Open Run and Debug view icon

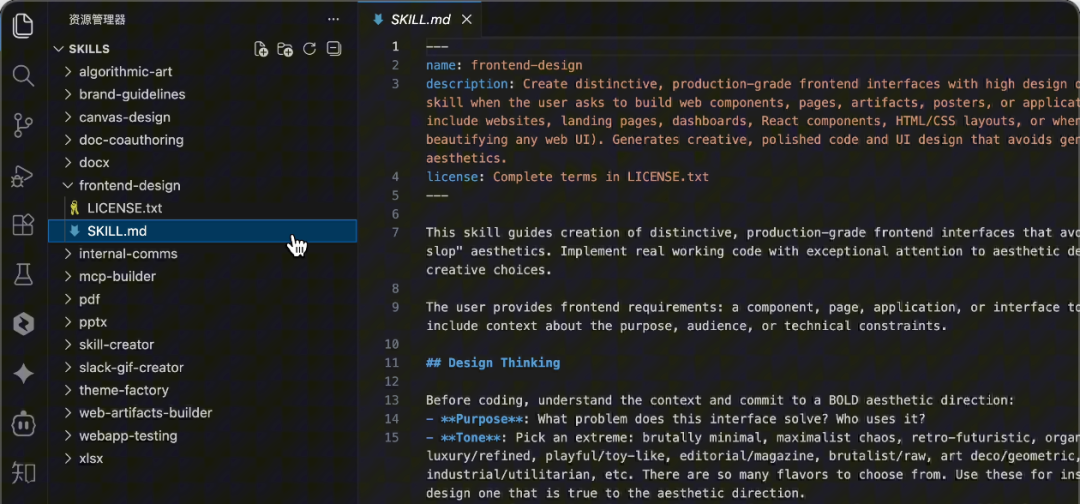tap(23, 176)
